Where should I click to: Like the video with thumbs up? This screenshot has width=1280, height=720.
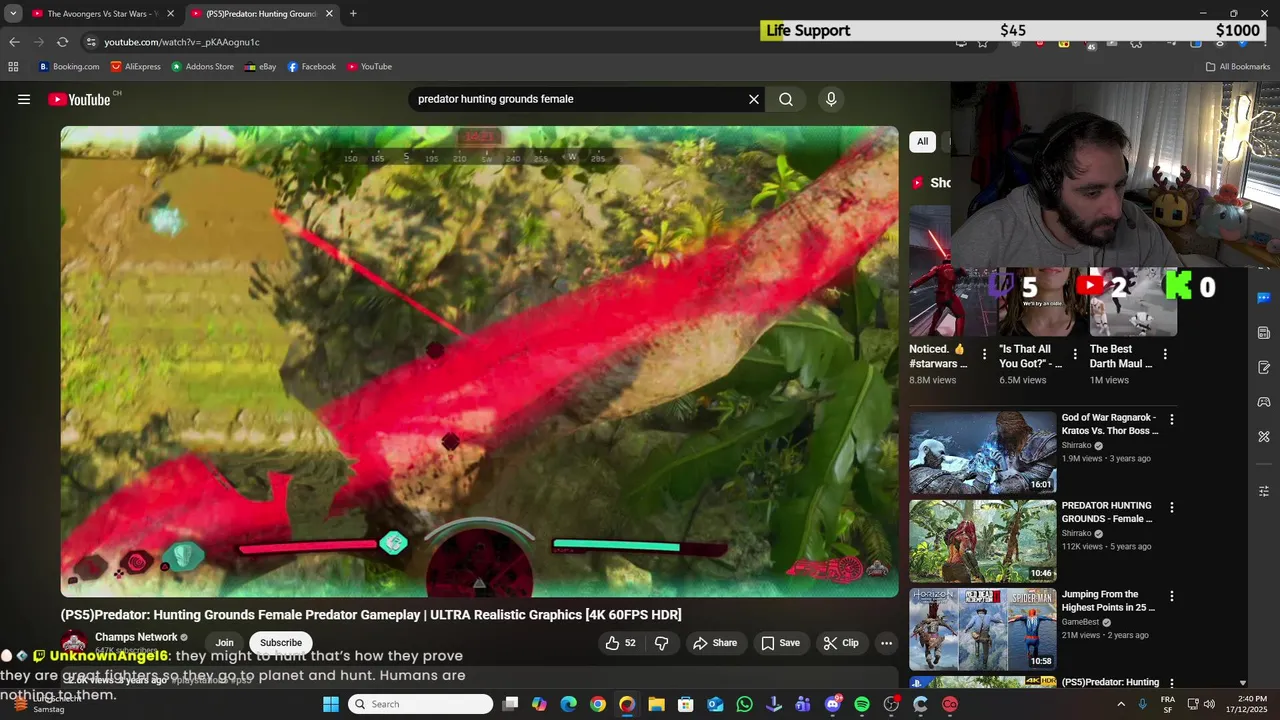coord(621,643)
